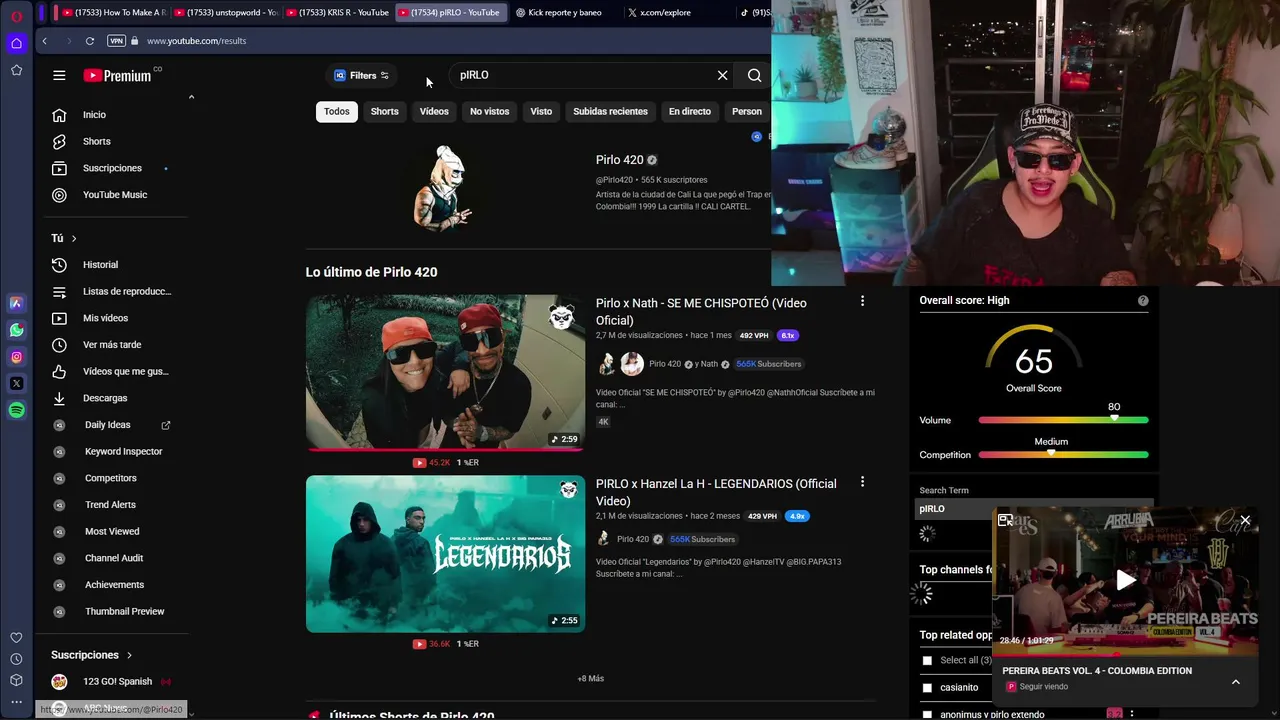Viewport: 1280px width, 720px height.
Task: Open options for LEGENDARIOS video
Action: click(x=862, y=482)
